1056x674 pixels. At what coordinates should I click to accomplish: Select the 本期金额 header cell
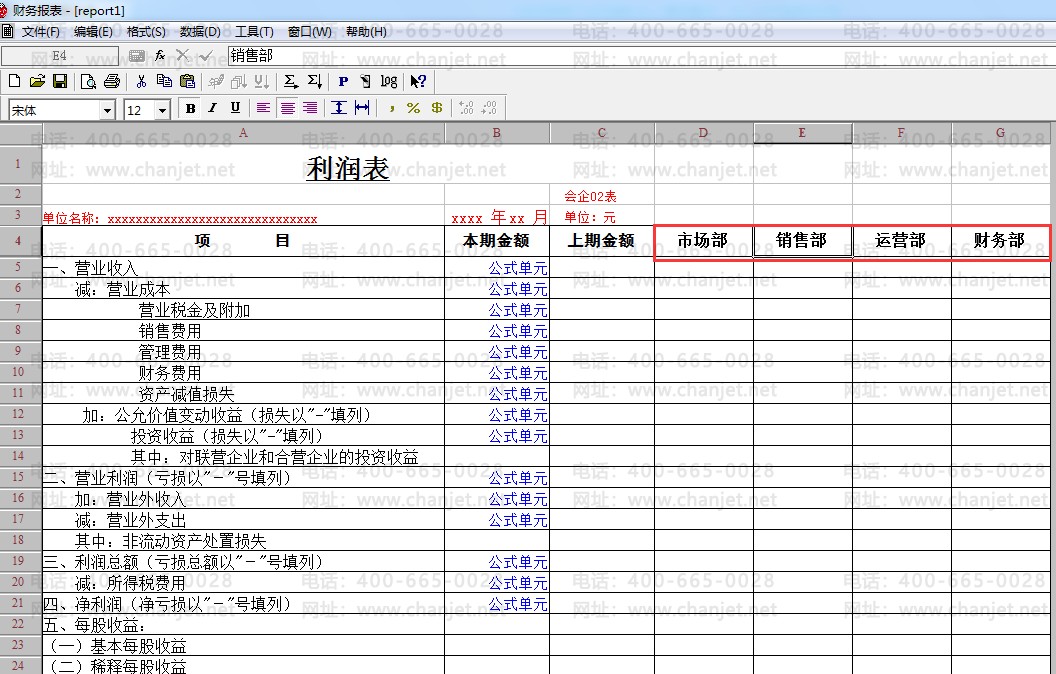[x=497, y=240]
